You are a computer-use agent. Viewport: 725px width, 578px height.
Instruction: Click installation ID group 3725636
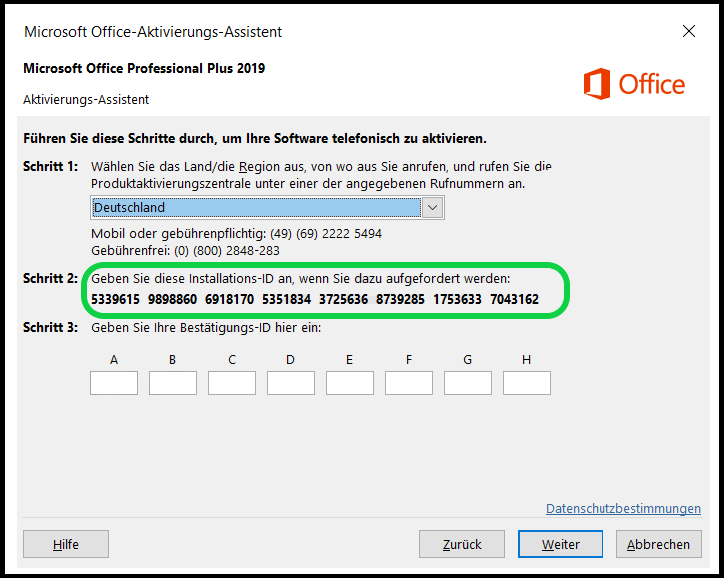(x=344, y=300)
